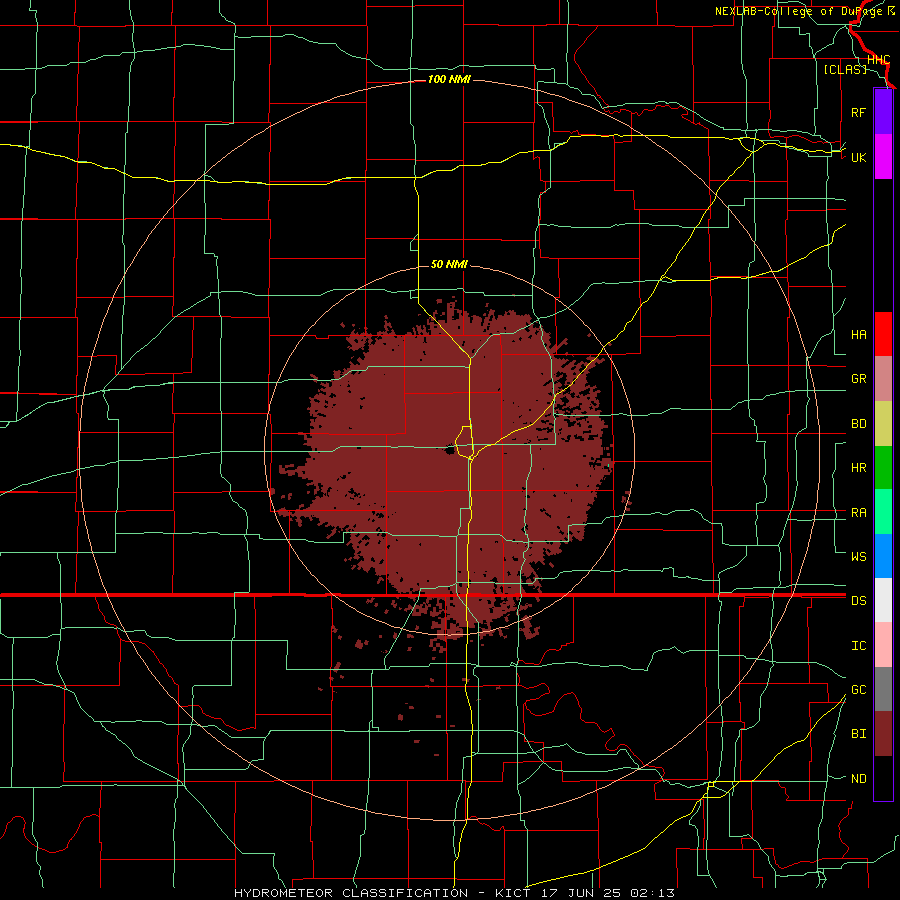The height and width of the screenshot is (900, 900).
Task: Select the BD legend label
Action: pyautogui.click(x=858, y=424)
